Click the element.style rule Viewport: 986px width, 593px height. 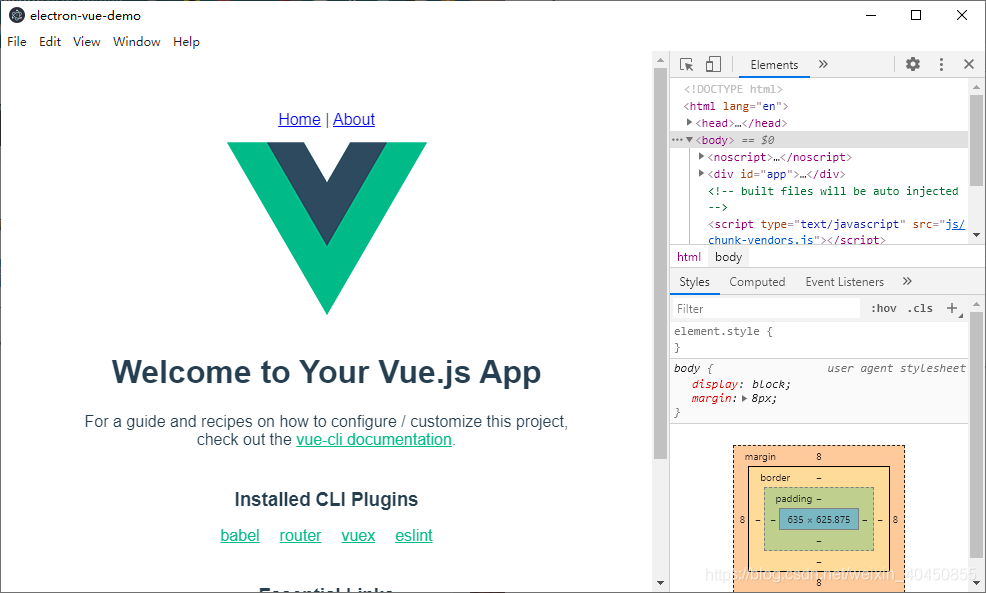723,331
